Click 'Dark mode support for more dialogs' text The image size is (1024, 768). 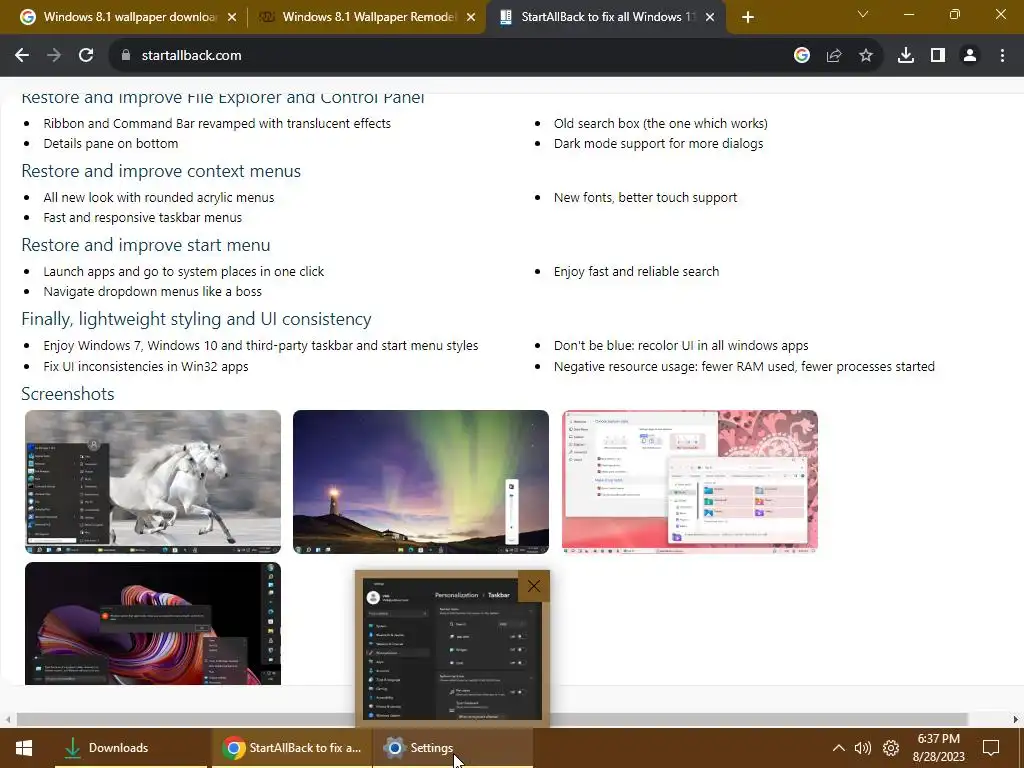(x=658, y=144)
